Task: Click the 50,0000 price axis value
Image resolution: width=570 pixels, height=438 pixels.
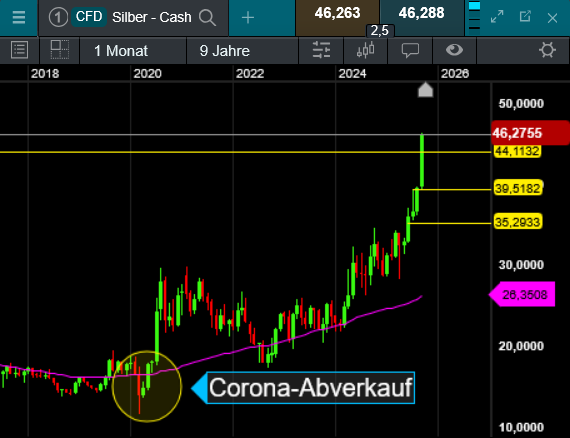Action: [521, 104]
